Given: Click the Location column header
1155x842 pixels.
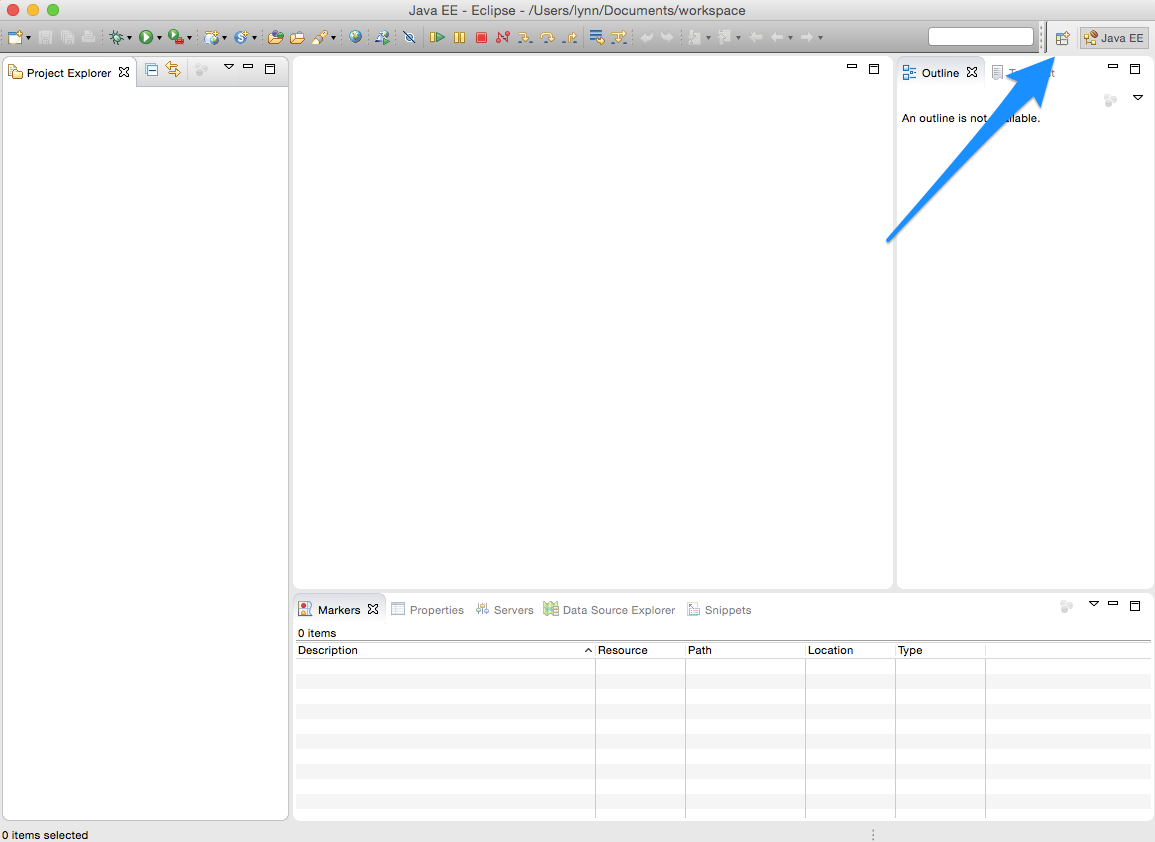Looking at the screenshot, I should (851, 650).
